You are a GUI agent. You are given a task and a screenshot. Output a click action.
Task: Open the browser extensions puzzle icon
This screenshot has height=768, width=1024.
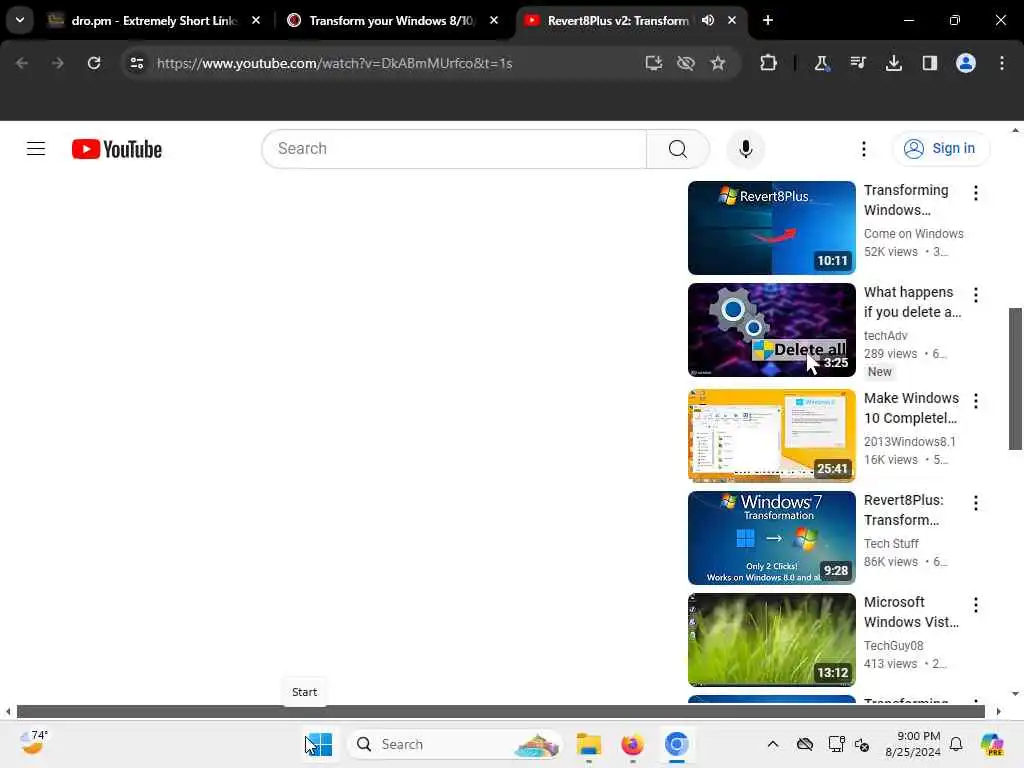769,63
